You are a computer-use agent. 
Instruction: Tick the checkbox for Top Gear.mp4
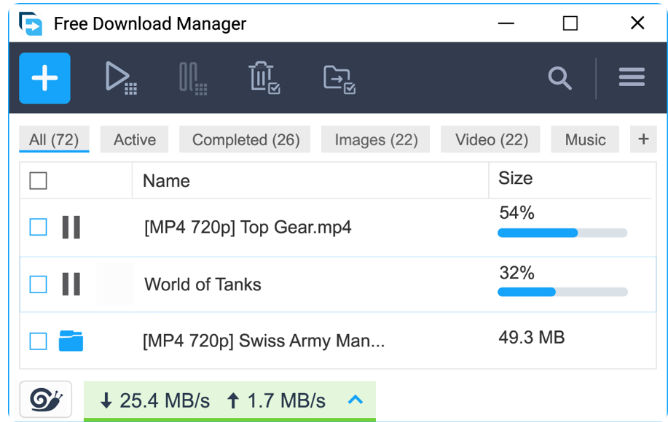click(x=38, y=228)
